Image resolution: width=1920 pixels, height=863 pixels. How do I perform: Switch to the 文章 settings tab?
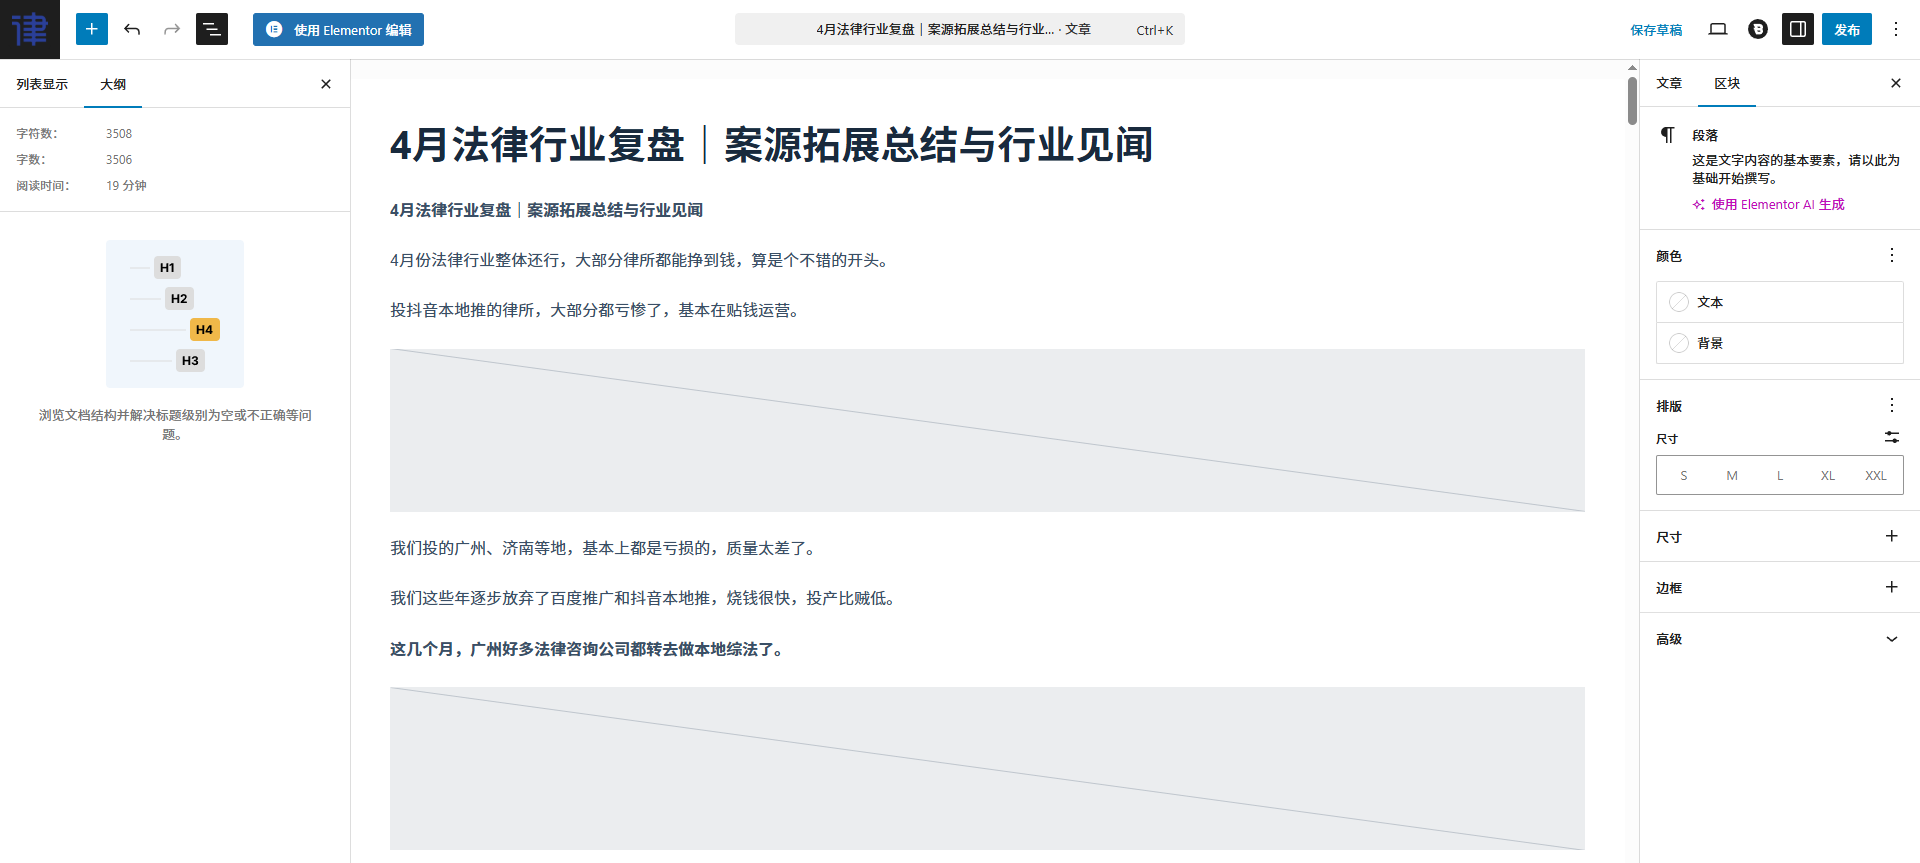click(1669, 83)
